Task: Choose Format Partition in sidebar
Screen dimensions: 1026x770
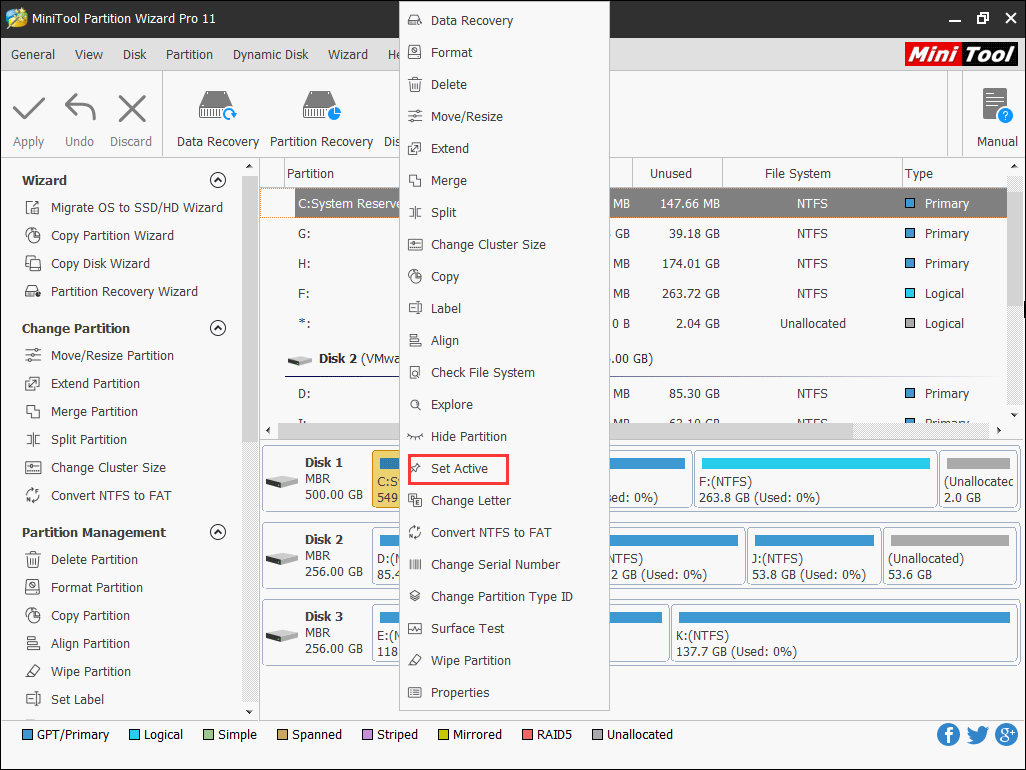Action: tap(84, 587)
